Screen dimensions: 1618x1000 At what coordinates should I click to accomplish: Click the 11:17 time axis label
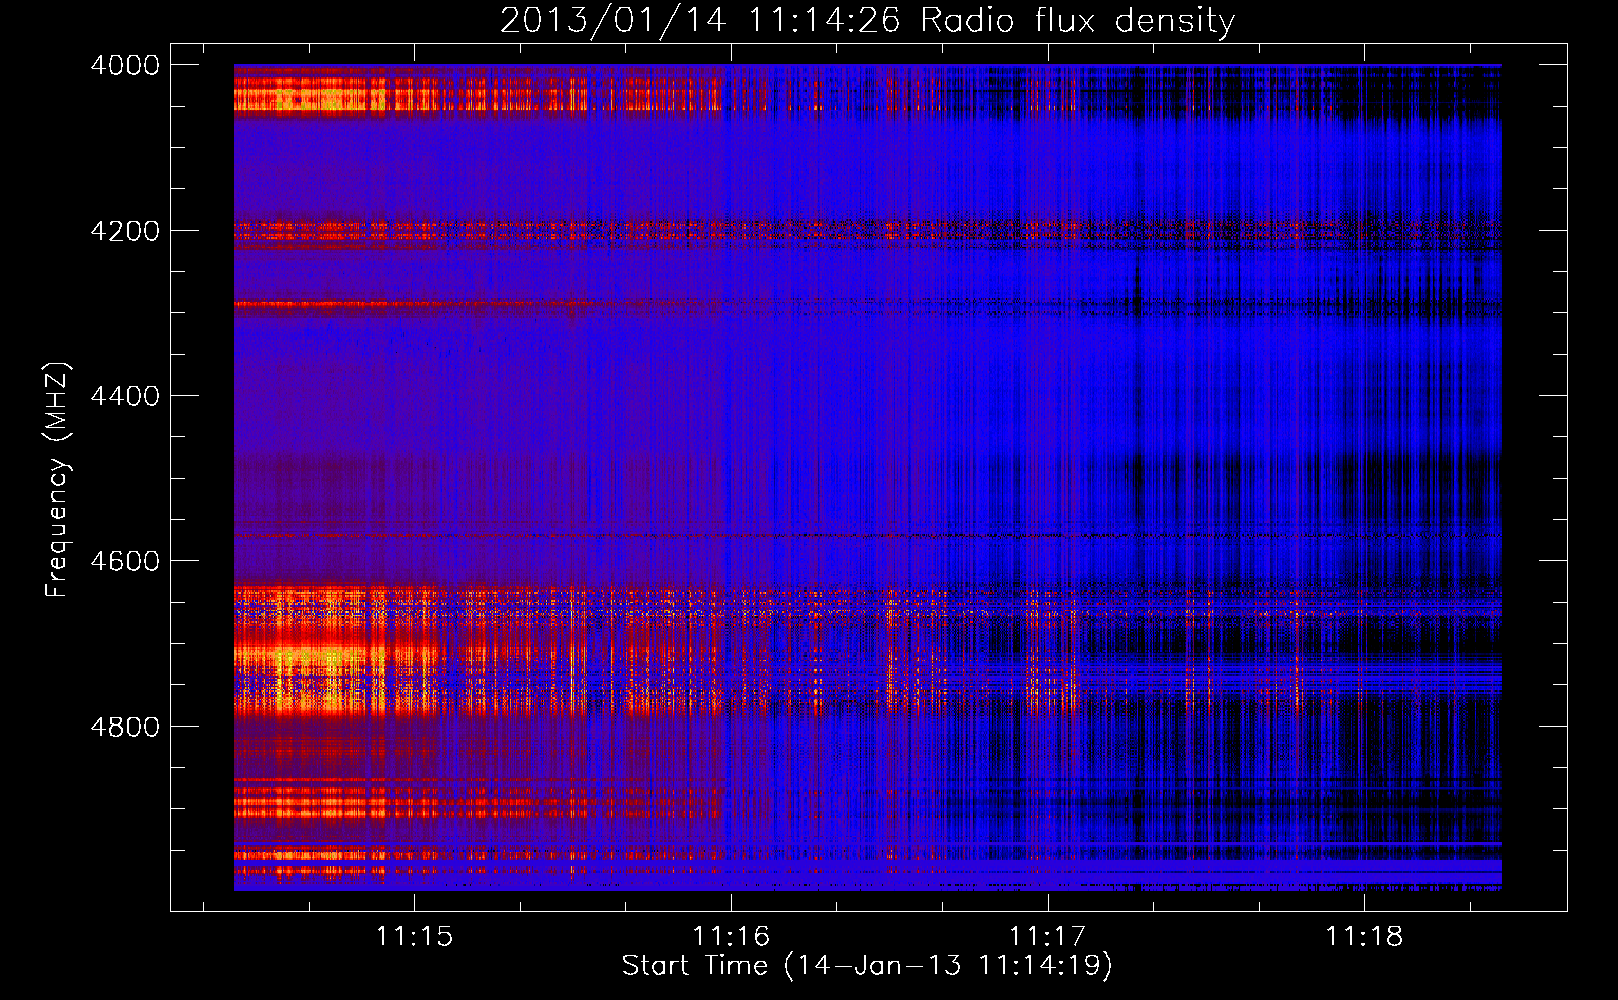click(1047, 936)
